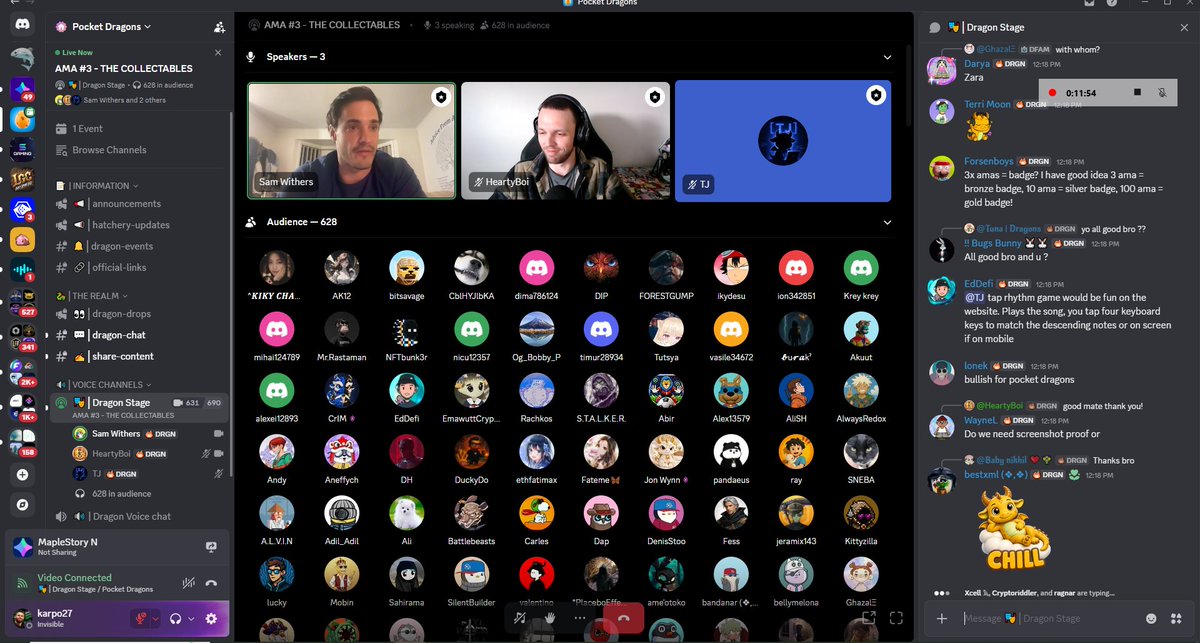Collapse the Speakers — 3 section
This screenshot has height=643, width=1200.
pyautogui.click(x=887, y=57)
